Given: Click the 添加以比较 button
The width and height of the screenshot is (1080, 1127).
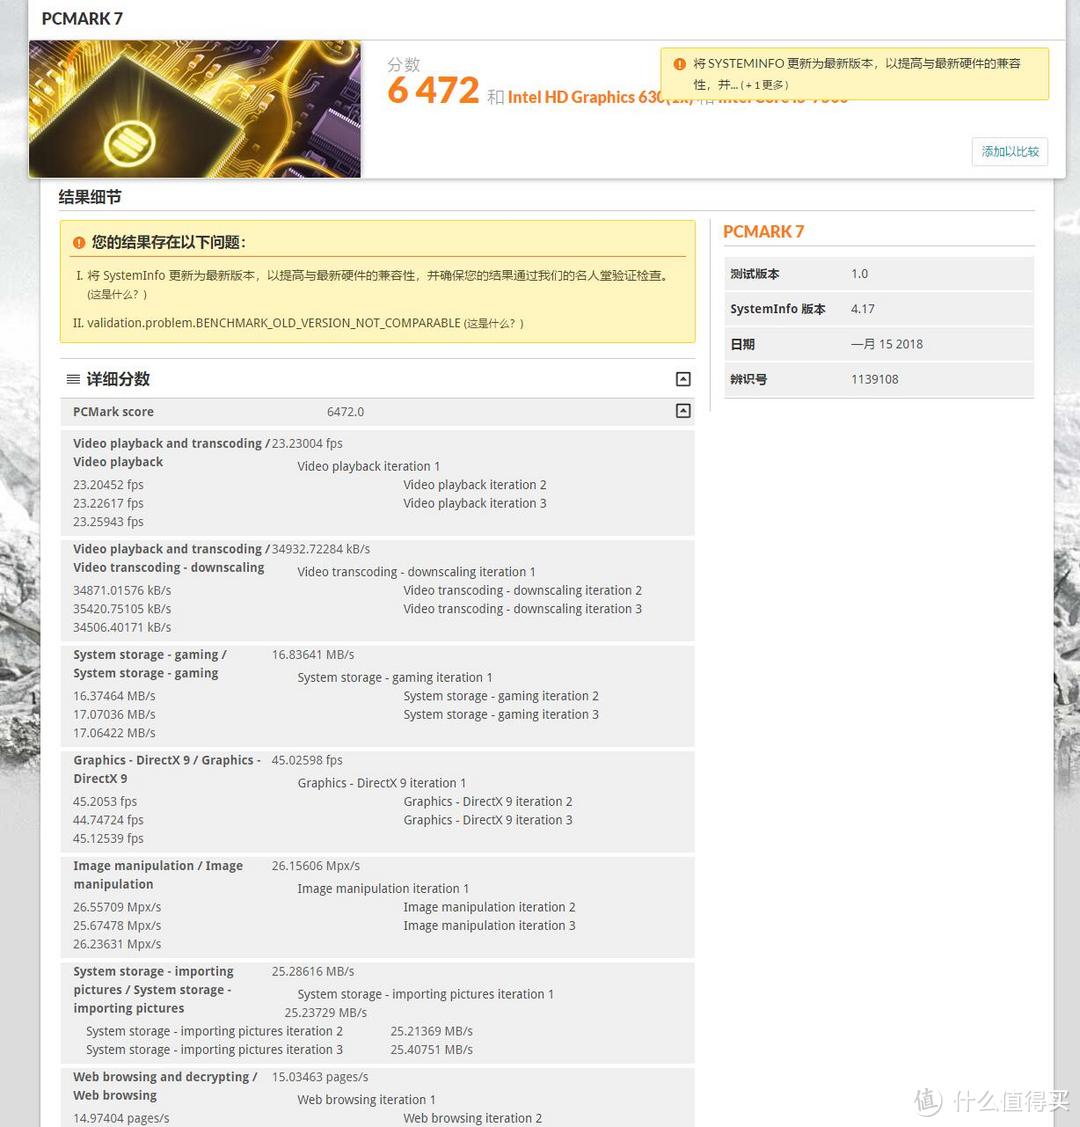Looking at the screenshot, I should click(x=1010, y=152).
